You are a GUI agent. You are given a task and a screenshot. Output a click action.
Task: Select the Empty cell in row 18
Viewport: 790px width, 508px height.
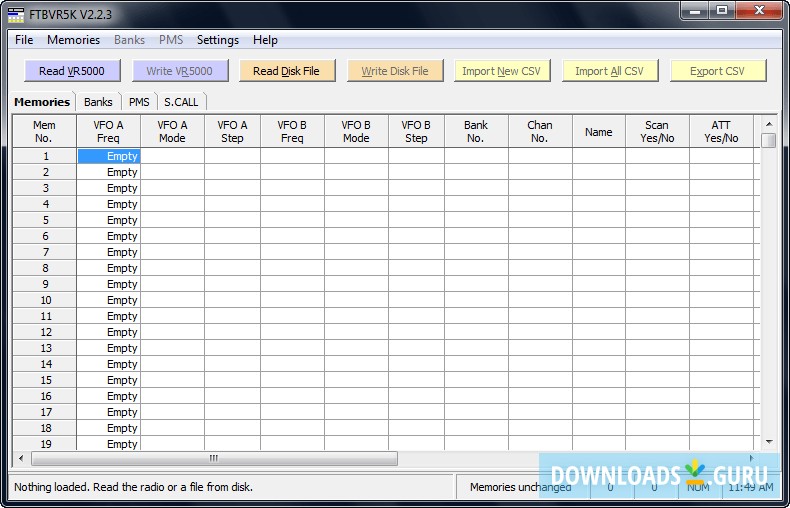108,428
